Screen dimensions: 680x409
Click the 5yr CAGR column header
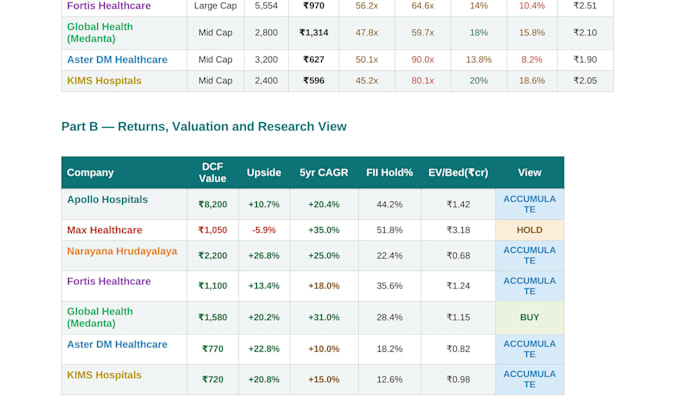pos(324,173)
